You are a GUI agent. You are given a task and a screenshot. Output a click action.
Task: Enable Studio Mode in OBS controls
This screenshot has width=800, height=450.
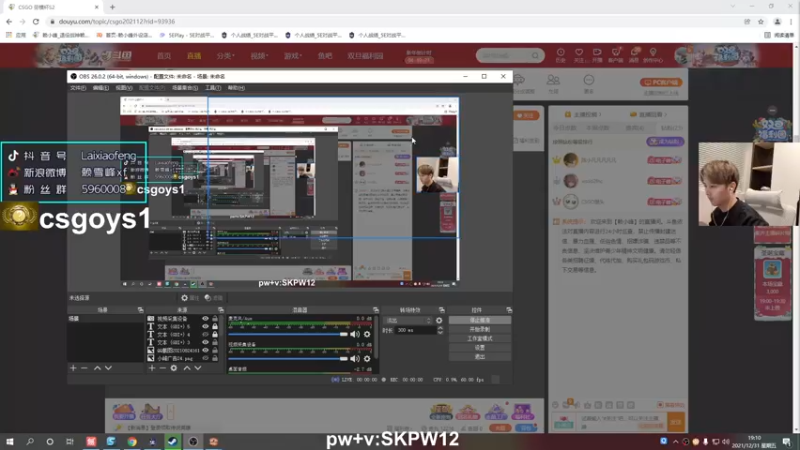coord(480,339)
